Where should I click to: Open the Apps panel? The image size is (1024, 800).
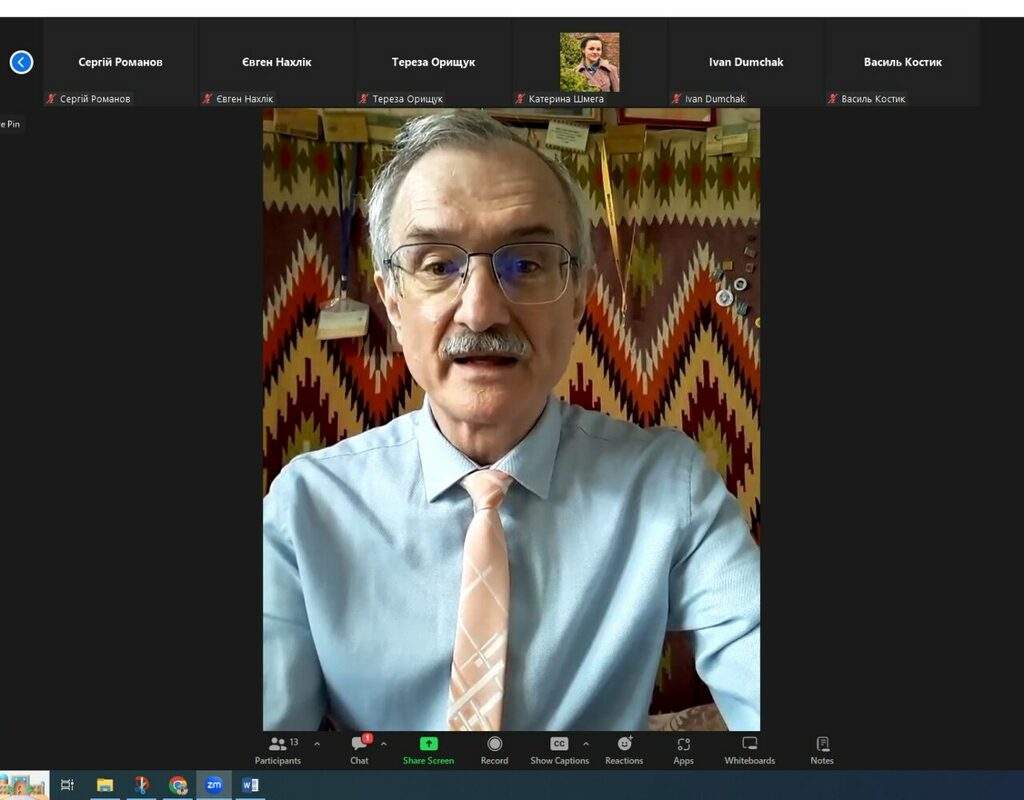tap(683, 750)
